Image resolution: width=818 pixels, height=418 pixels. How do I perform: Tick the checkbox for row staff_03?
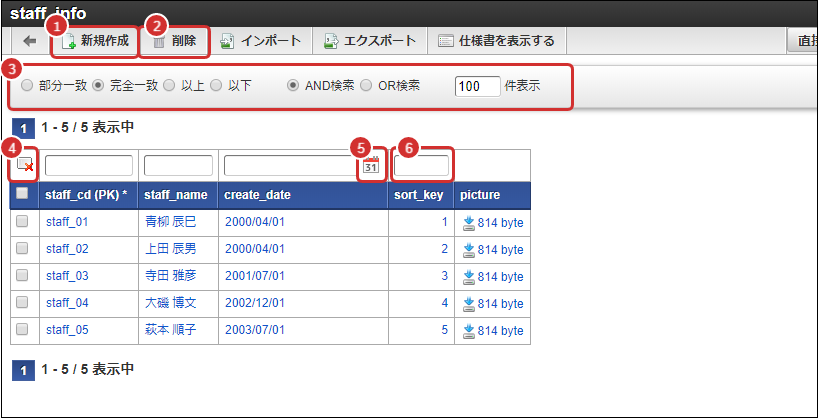22,276
